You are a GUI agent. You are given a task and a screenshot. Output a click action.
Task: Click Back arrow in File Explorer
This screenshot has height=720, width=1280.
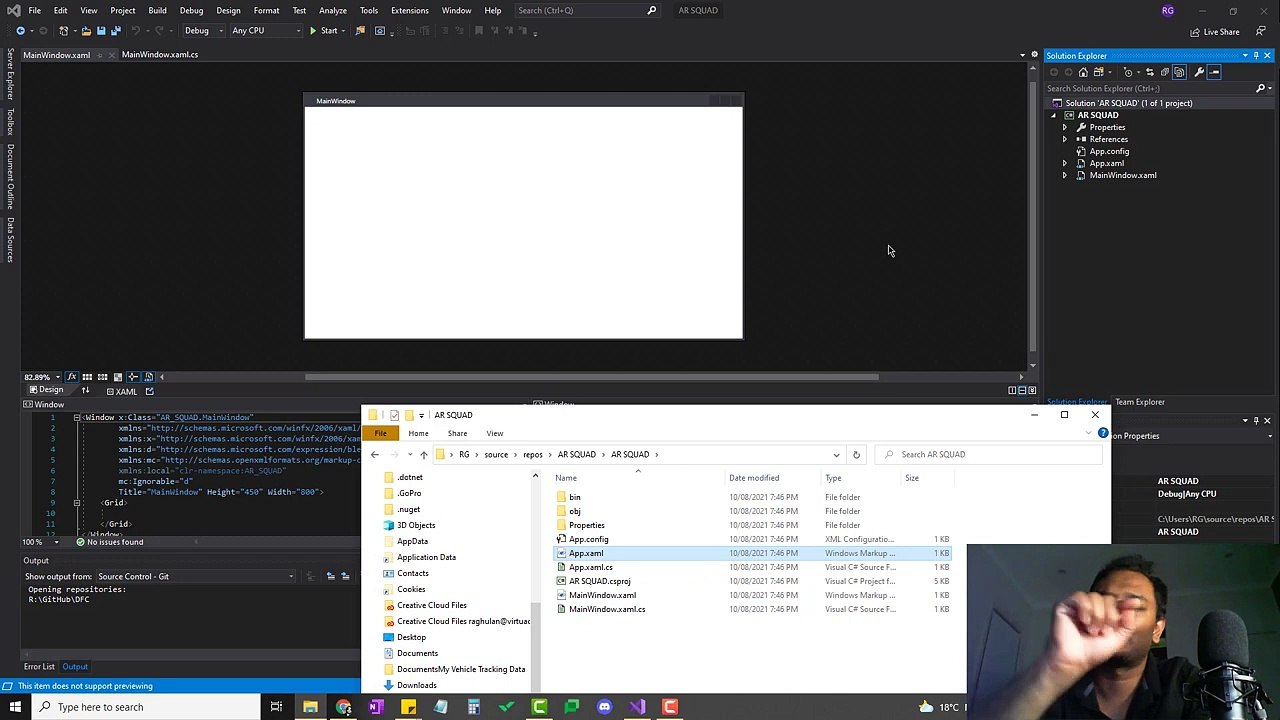pyautogui.click(x=375, y=454)
